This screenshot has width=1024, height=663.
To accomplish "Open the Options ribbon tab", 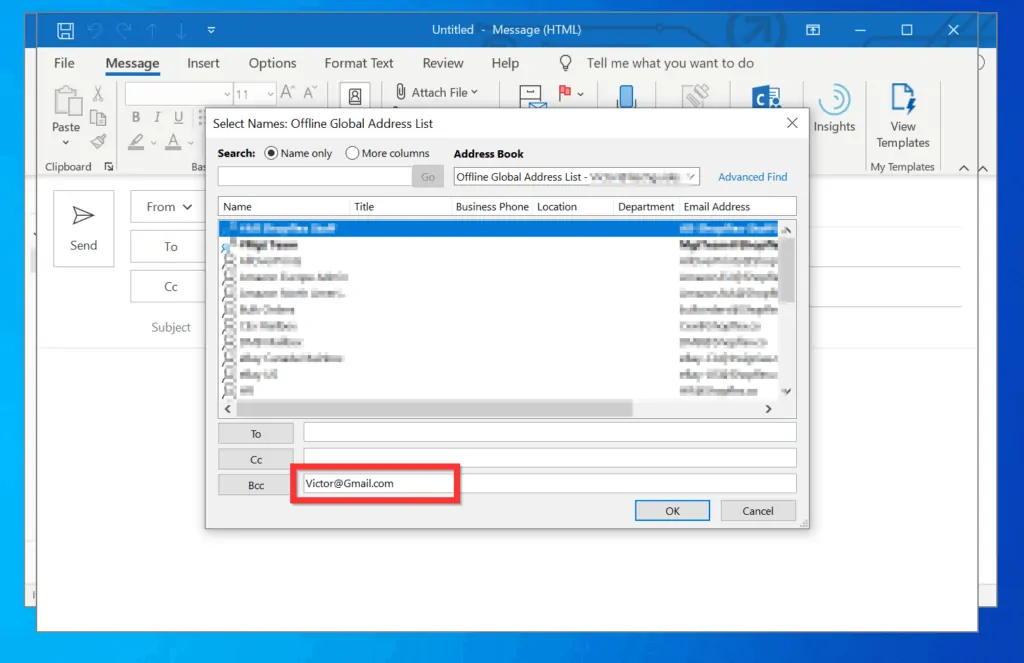I will tap(272, 62).
